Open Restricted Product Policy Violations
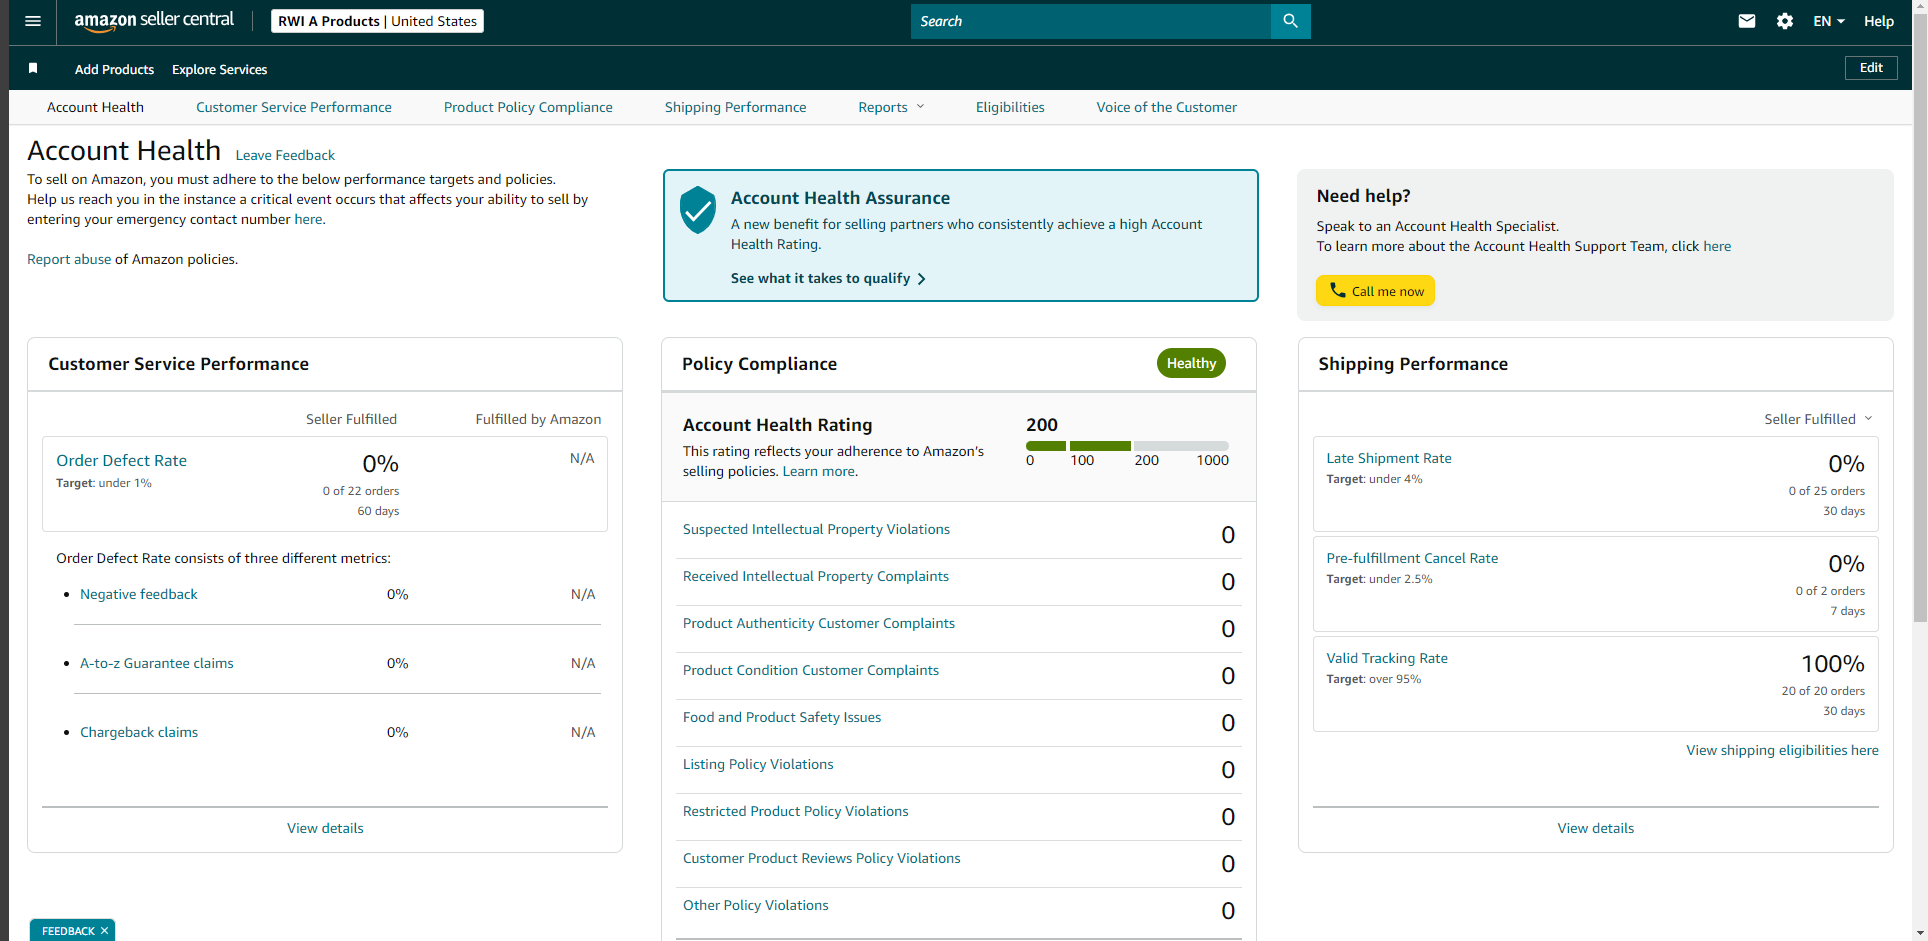 click(796, 811)
